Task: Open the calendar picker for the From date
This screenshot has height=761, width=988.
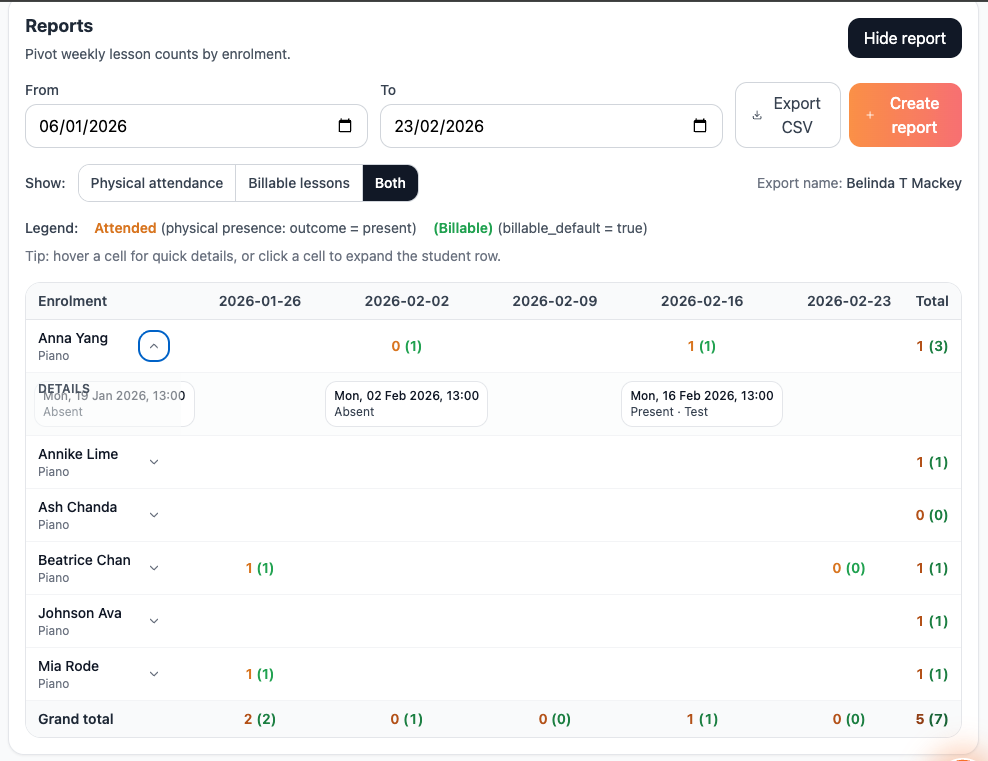Action: (x=347, y=125)
